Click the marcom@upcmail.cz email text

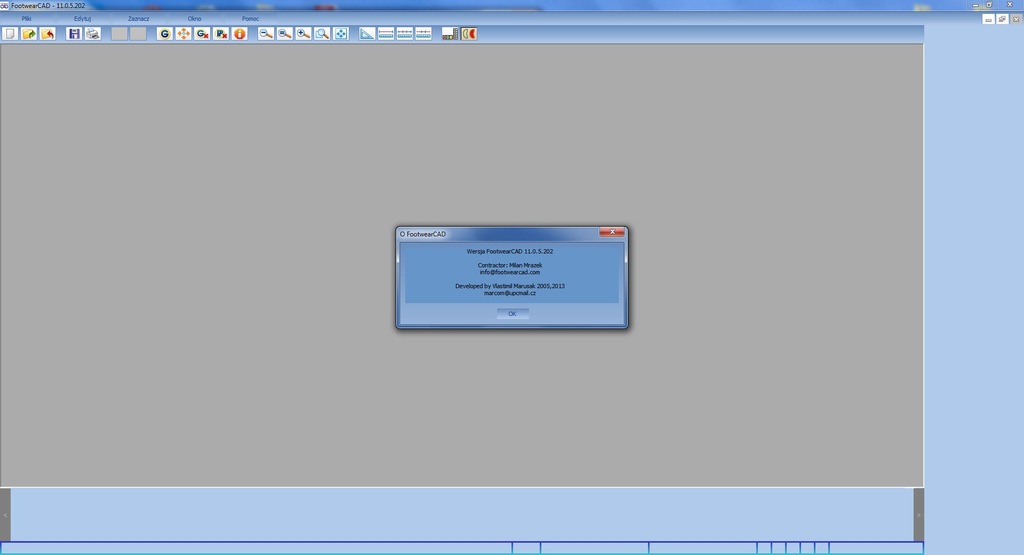tap(510, 293)
